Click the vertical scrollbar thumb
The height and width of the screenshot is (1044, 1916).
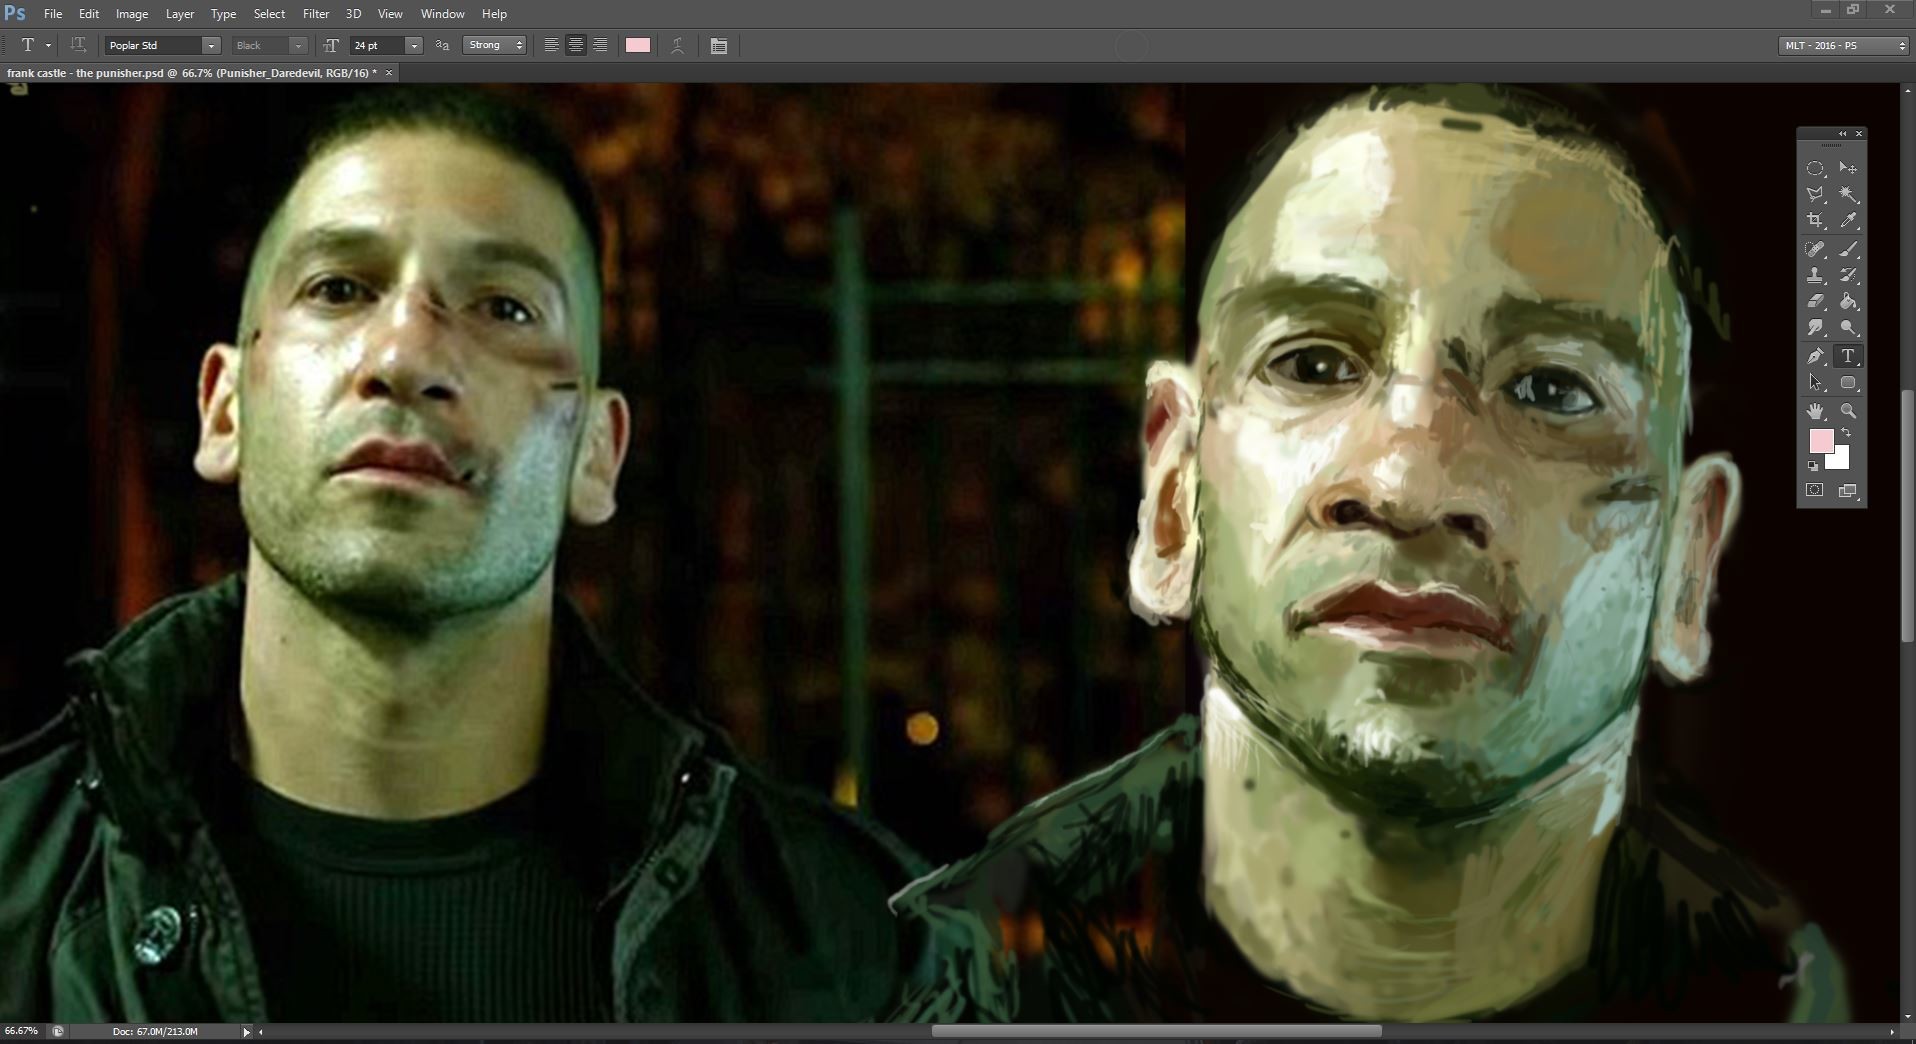pos(1907,516)
